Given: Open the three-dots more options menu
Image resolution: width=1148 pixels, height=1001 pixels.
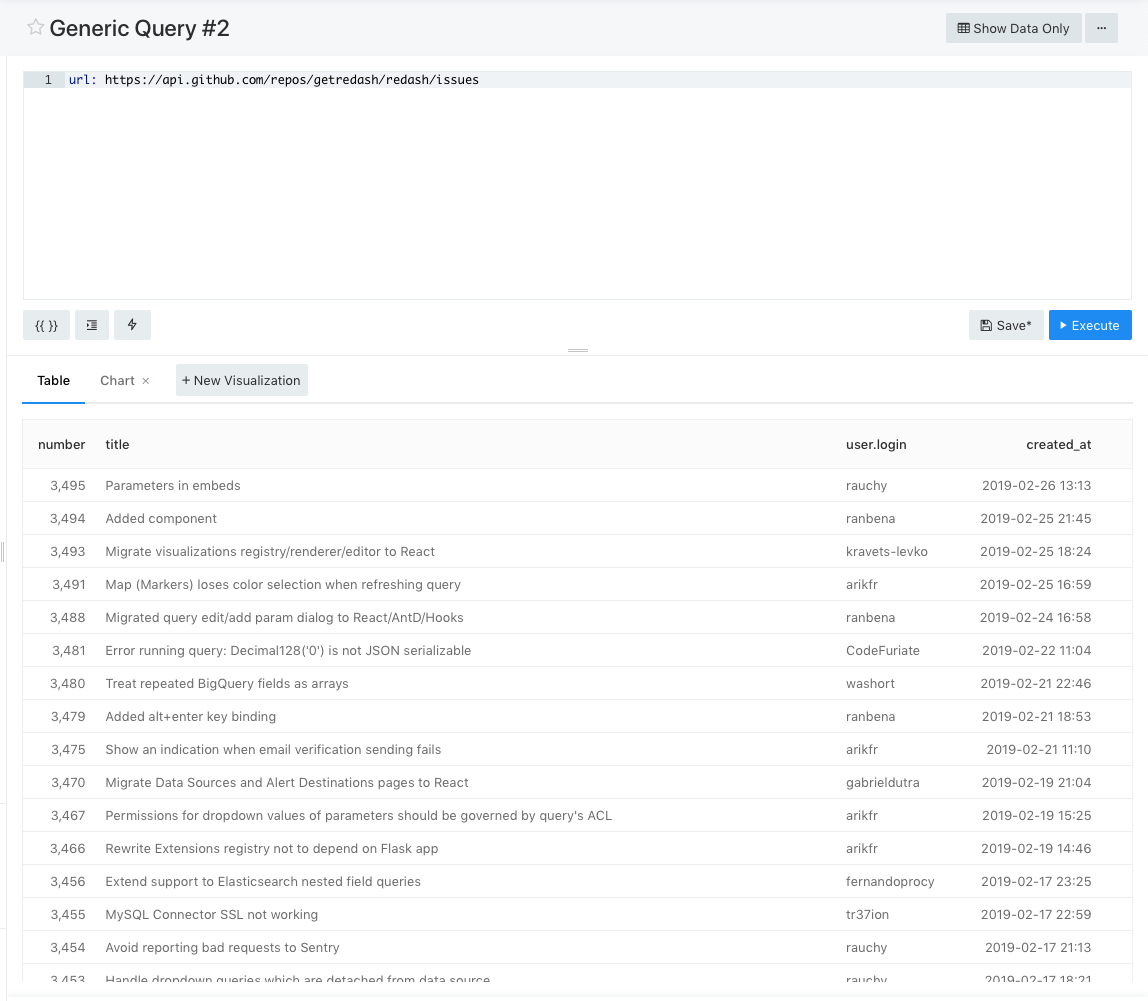Looking at the screenshot, I should 1101,28.
